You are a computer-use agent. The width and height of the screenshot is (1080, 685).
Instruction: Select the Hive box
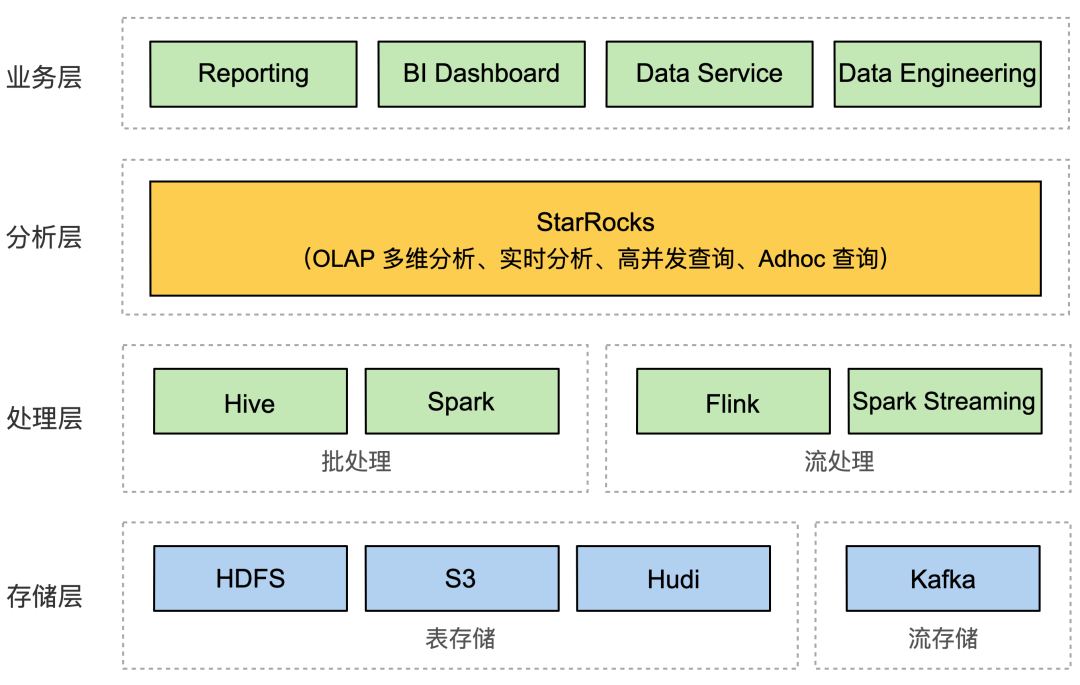[x=251, y=401]
